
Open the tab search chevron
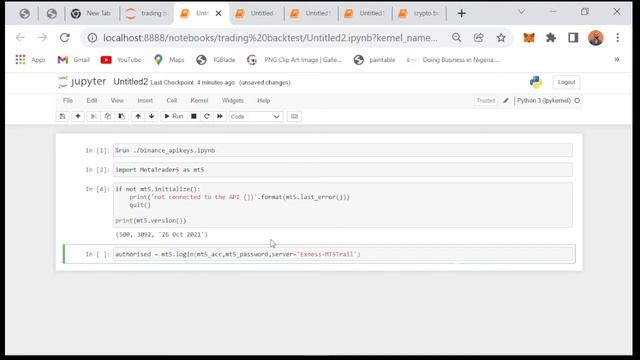[x=521, y=12]
